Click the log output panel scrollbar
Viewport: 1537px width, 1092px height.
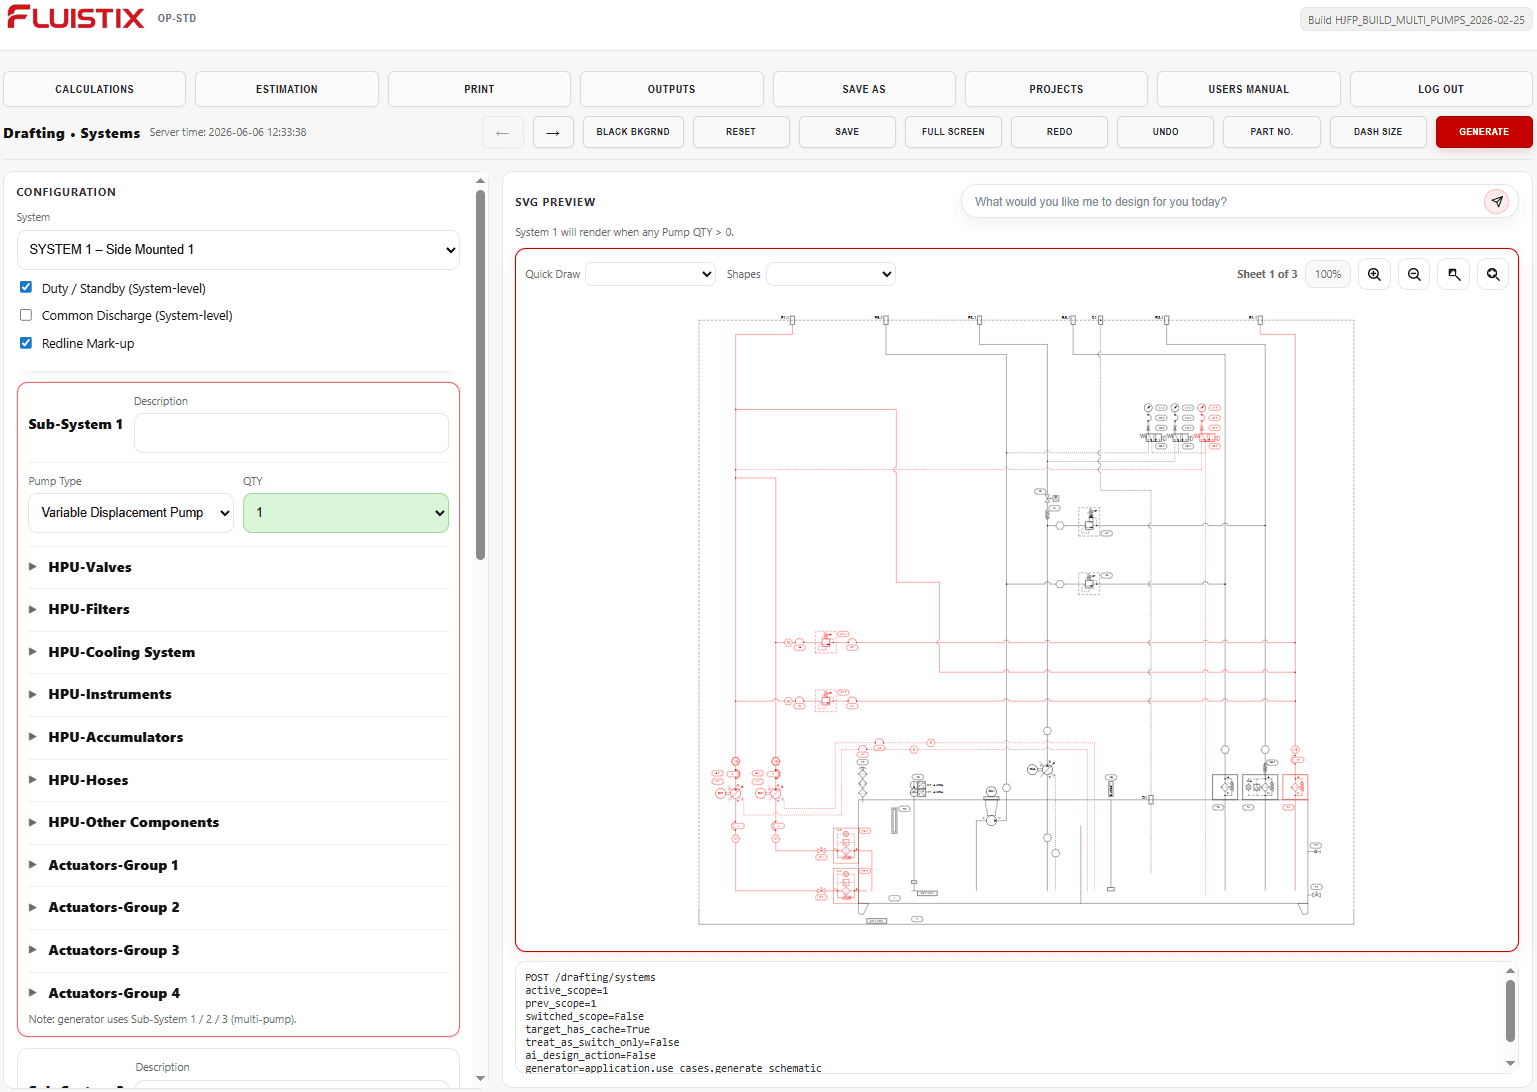pyautogui.click(x=1510, y=1011)
